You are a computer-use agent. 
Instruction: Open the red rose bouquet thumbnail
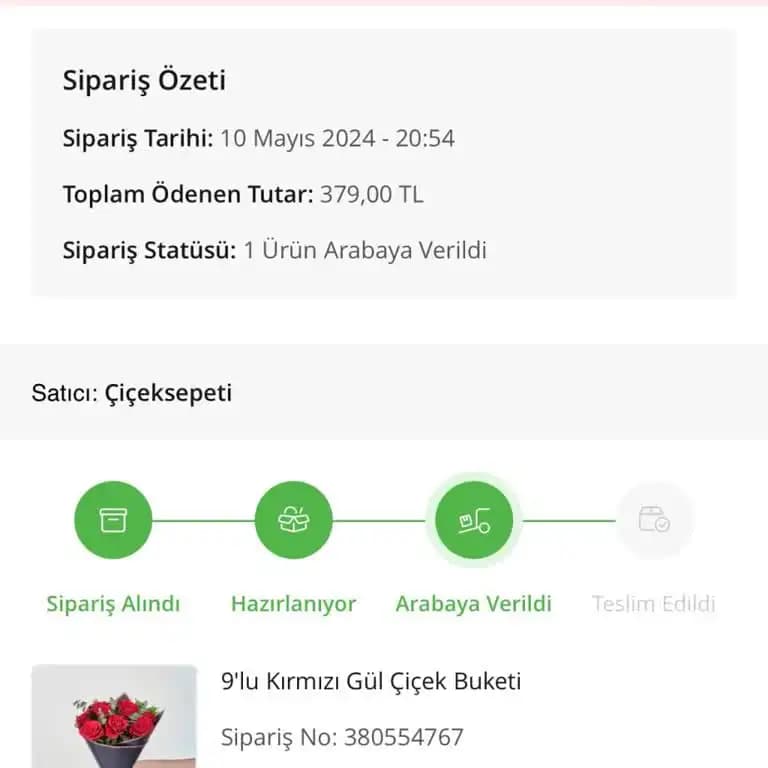pos(114,718)
